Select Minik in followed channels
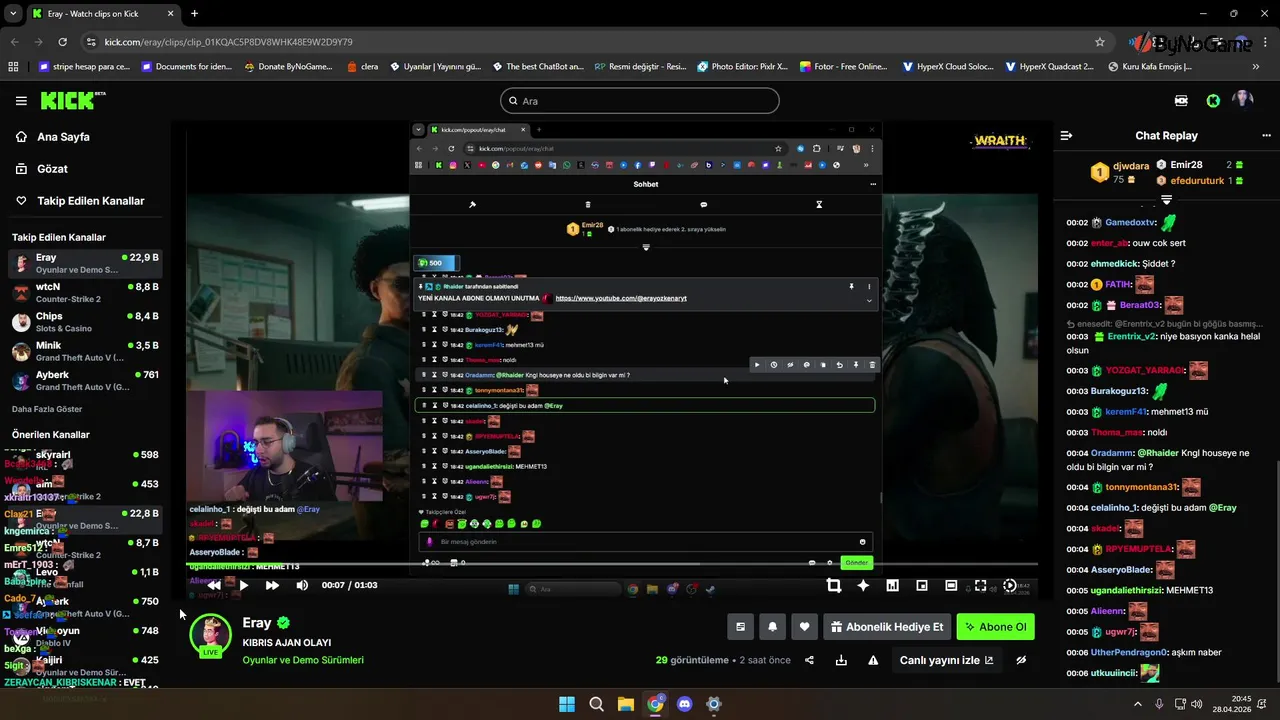The width and height of the screenshot is (1280, 720). [x=85, y=351]
